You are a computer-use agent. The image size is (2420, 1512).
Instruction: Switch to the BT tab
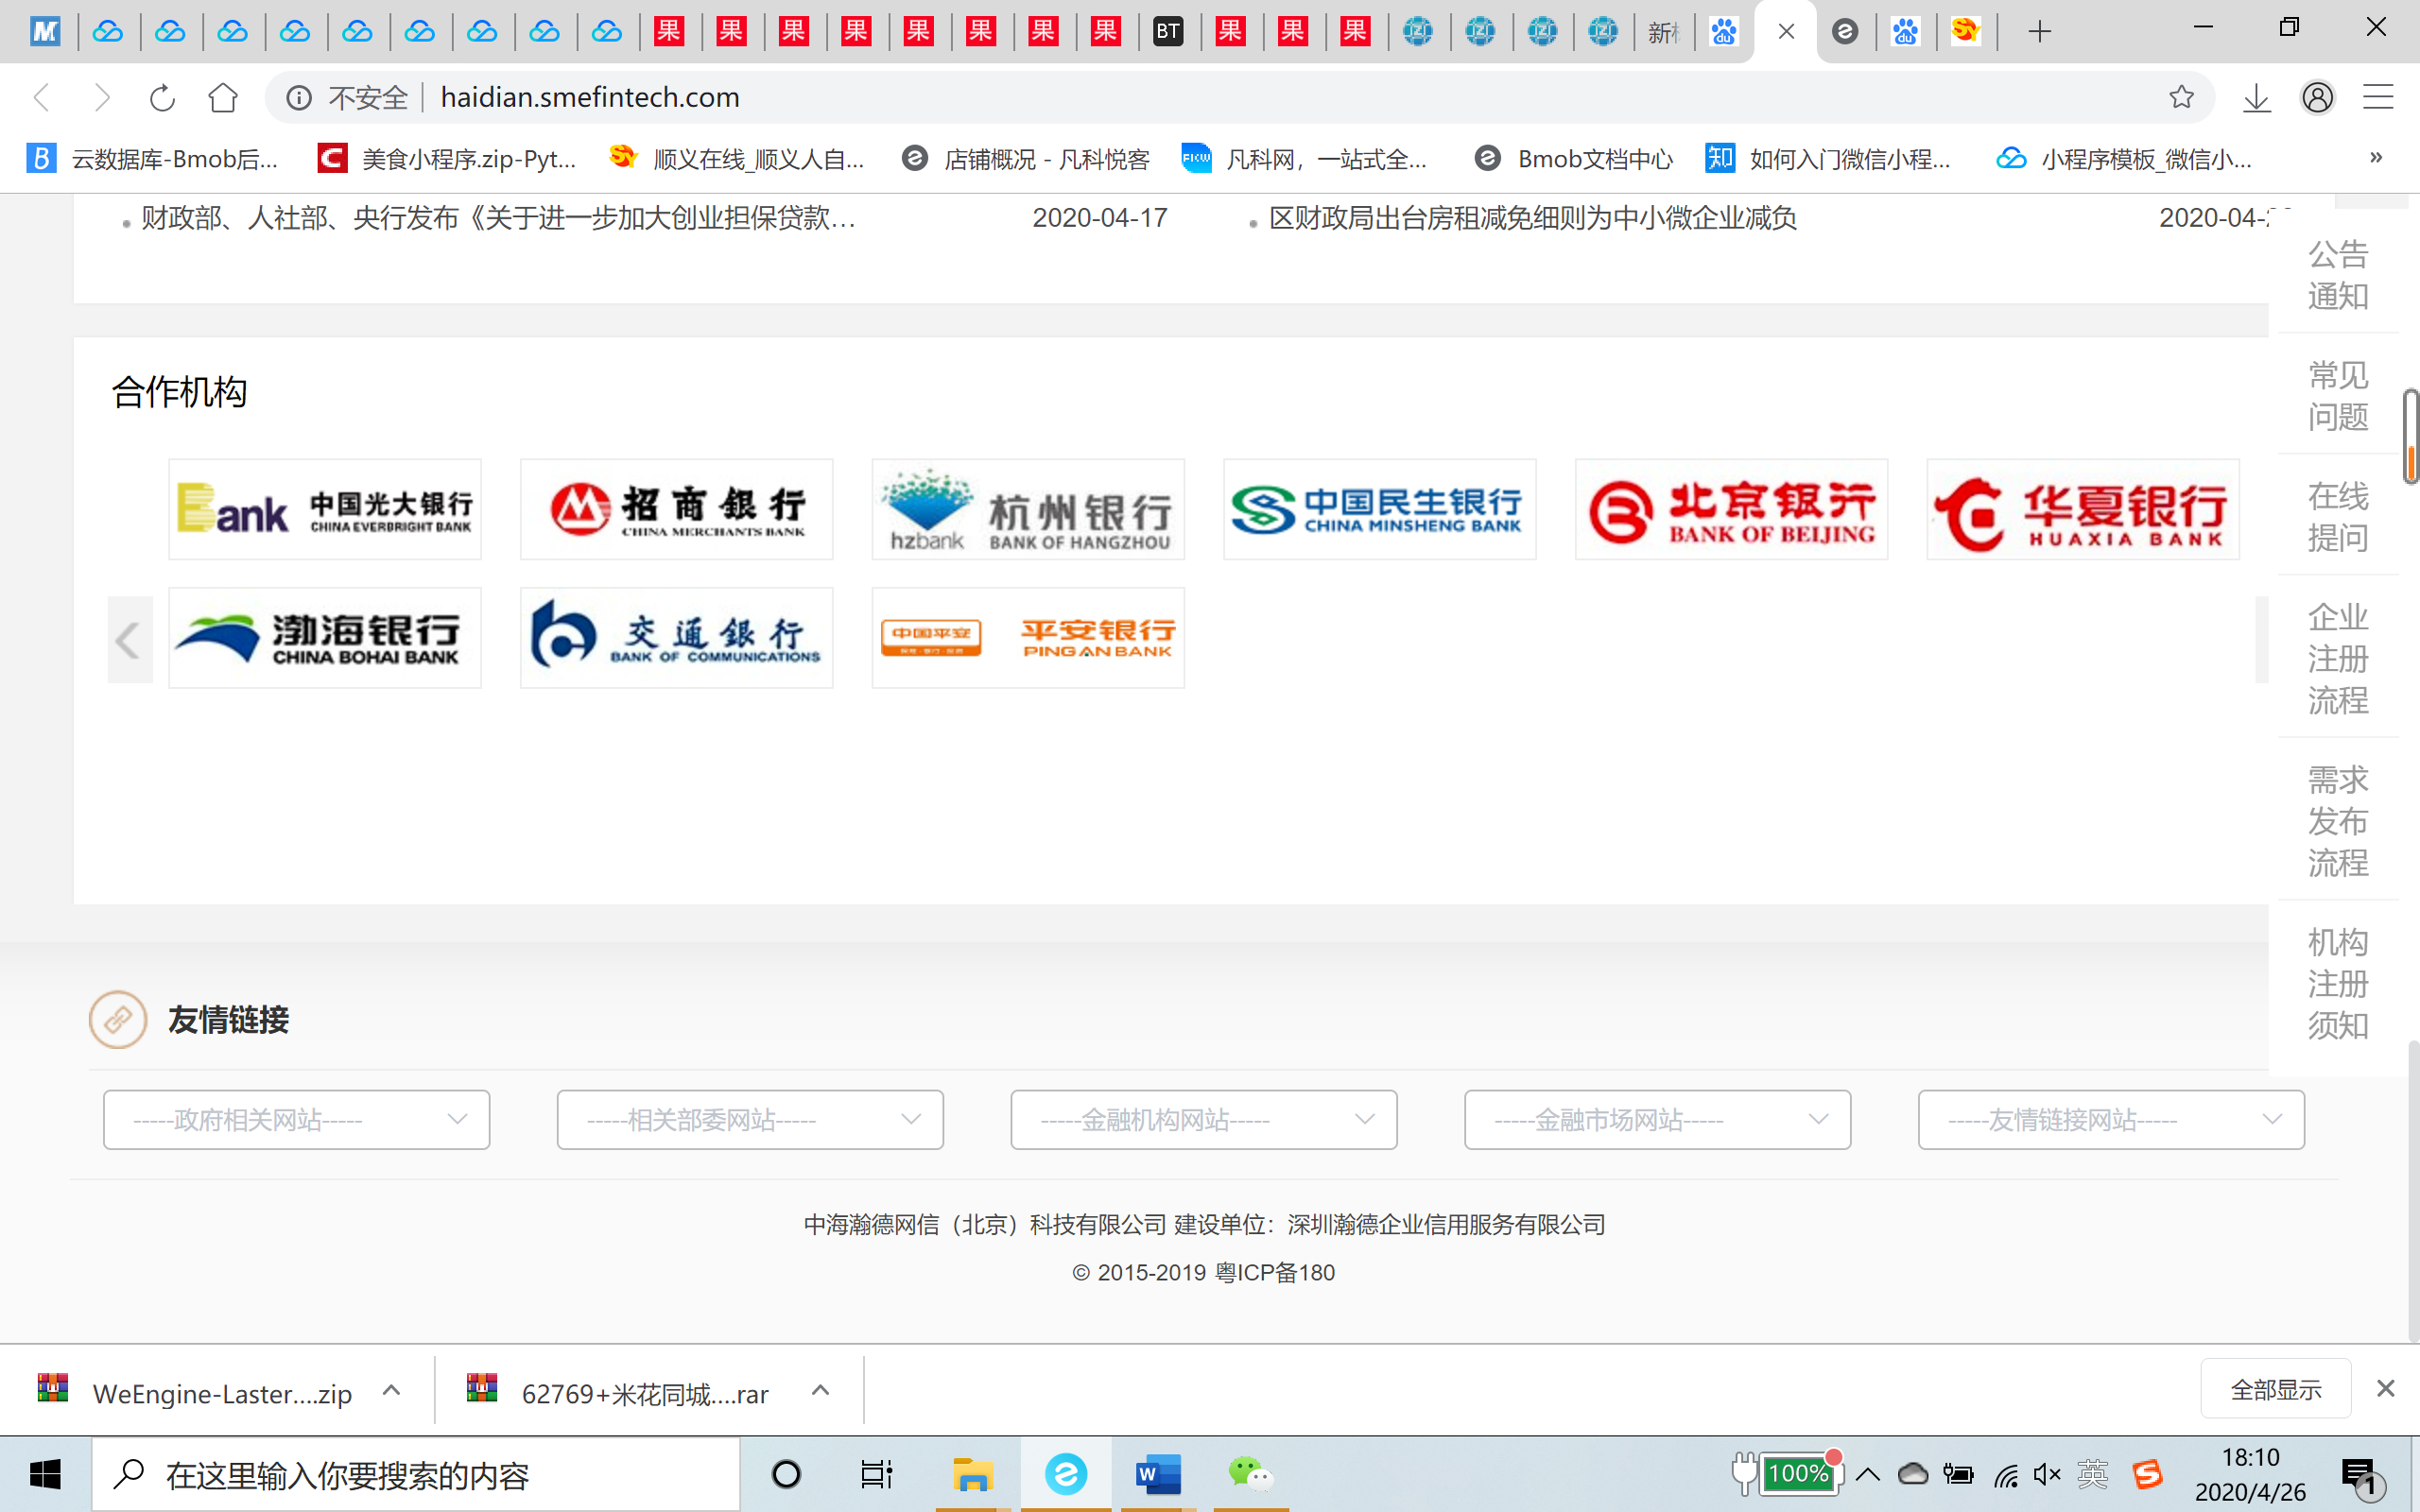(x=1168, y=32)
